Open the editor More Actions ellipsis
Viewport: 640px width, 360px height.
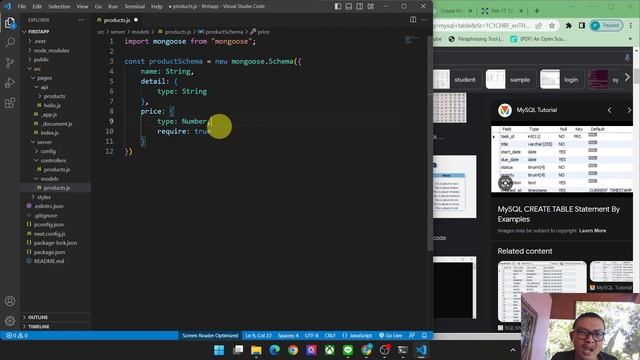424,20
